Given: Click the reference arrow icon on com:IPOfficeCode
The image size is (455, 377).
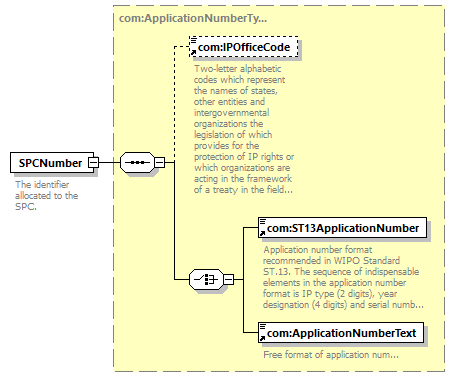Looking at the screenshot, I should [193, 53].
